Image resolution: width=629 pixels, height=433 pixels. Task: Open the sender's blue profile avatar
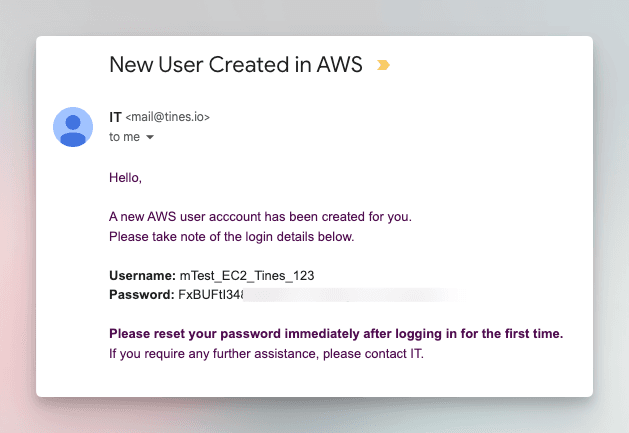pyautogui.click(x=73, y=127)
